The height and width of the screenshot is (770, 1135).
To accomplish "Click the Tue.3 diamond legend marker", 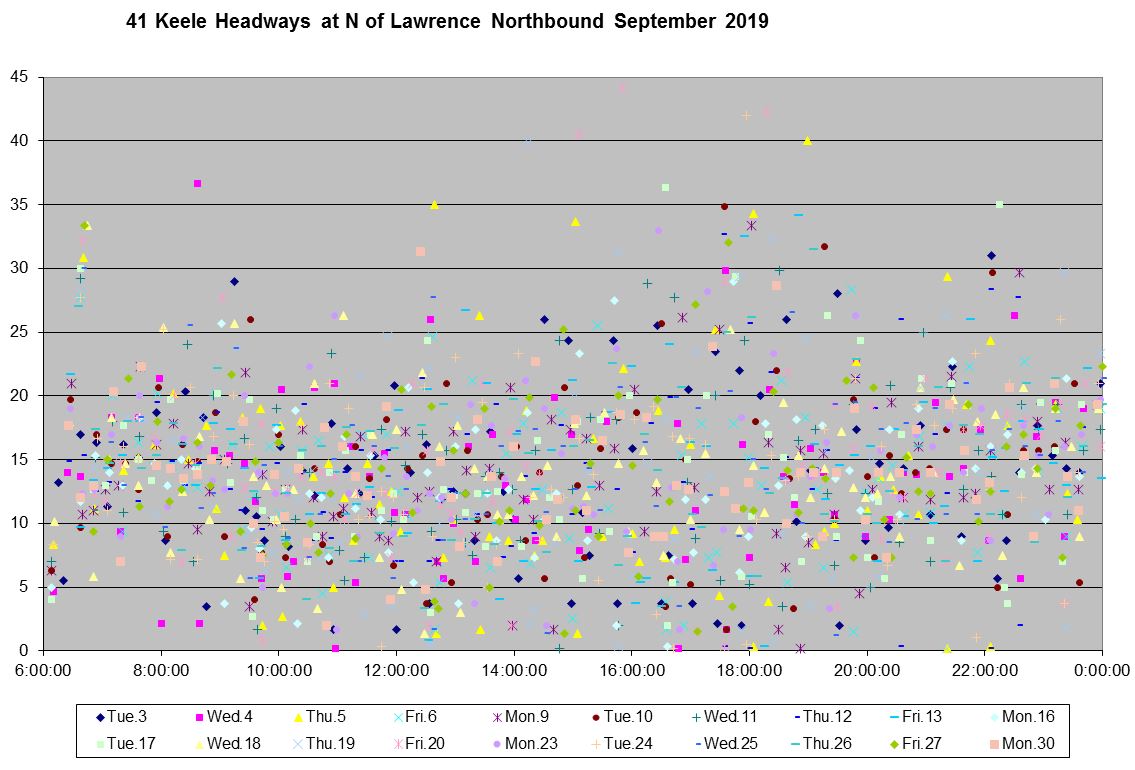I will [100, 717].
